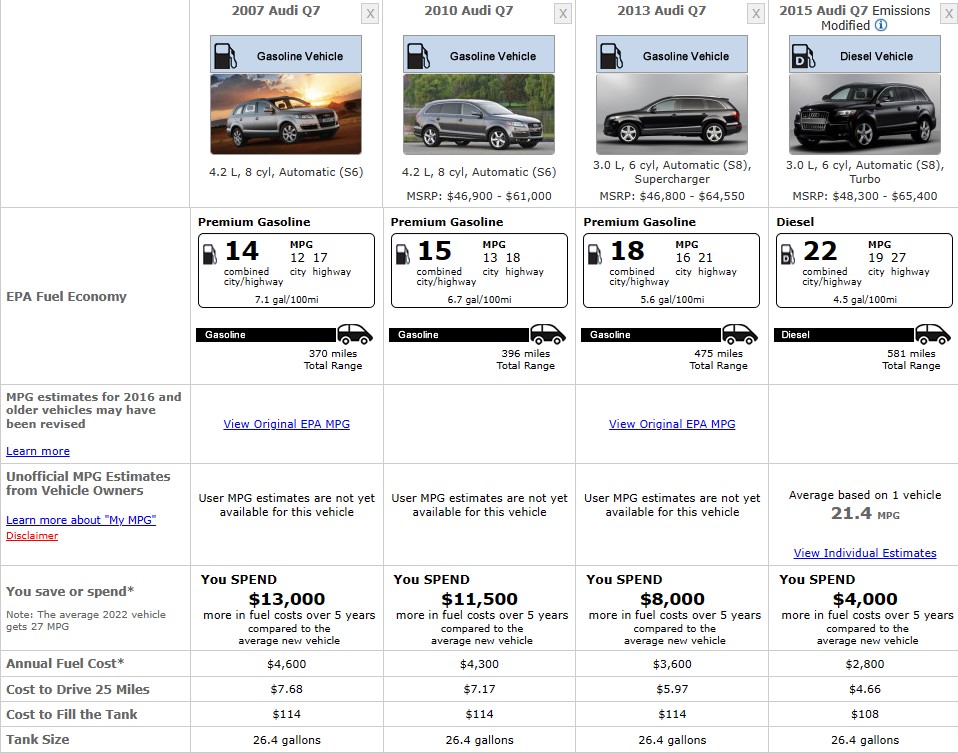The height and width of the screenshot is (753, 958).
Task: Click $2,800 annual fuel cost
Action: (x=865, y=664)
